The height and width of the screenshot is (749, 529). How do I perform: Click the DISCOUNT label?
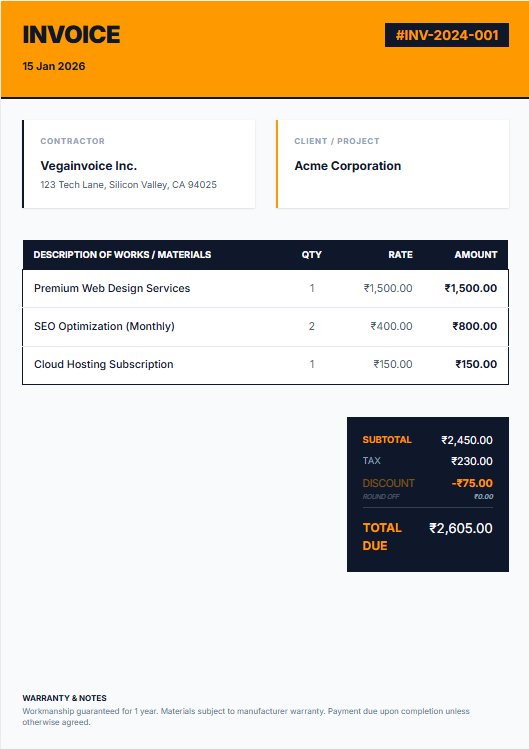(x=388, y=483)
